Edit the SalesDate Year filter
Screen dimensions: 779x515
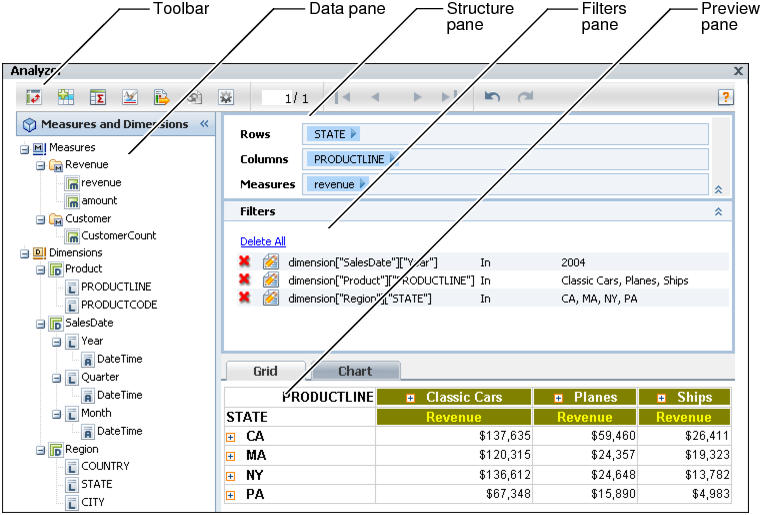tap(271, 262)
